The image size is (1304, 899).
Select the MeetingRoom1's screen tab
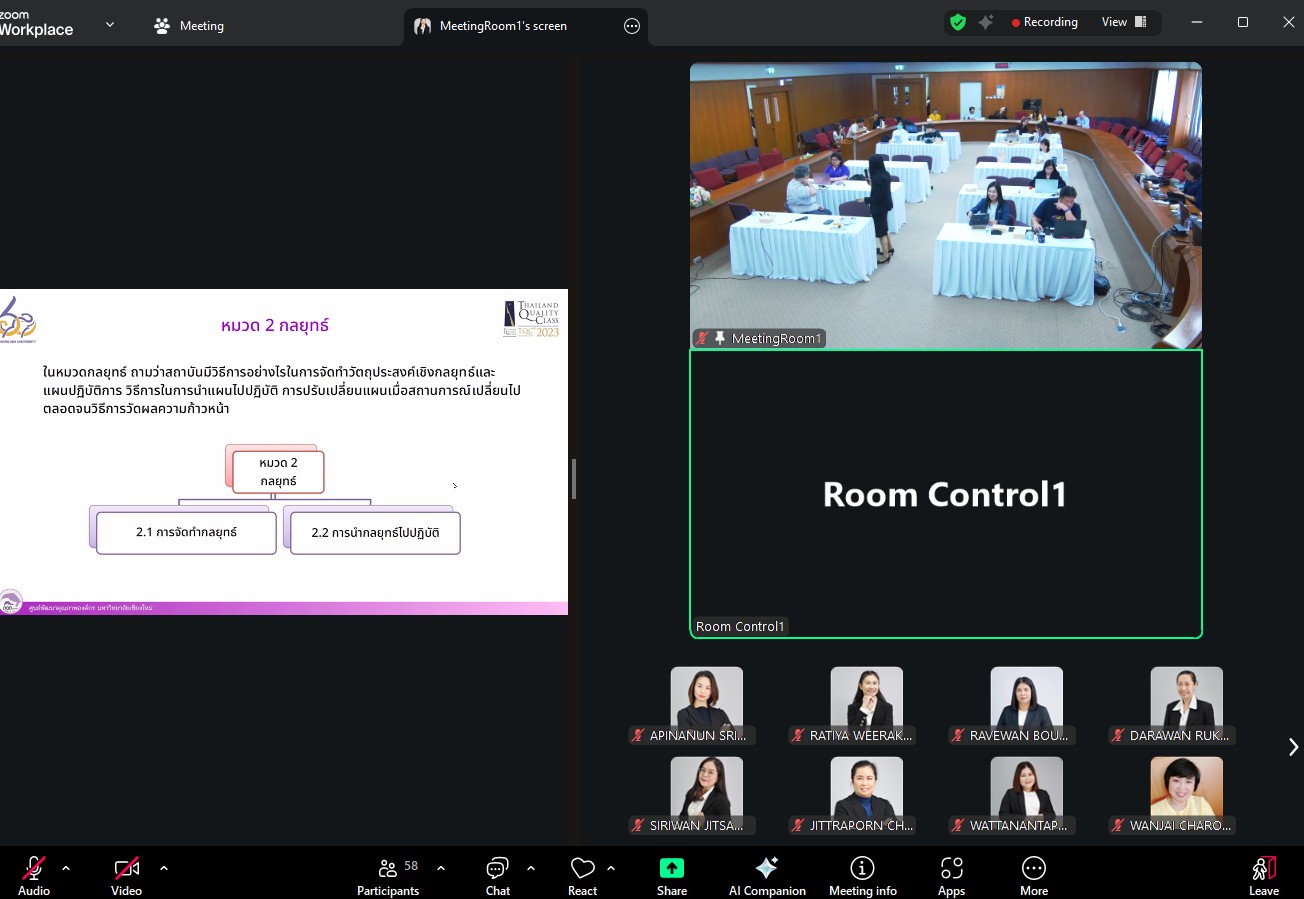[x=503, y=26]
